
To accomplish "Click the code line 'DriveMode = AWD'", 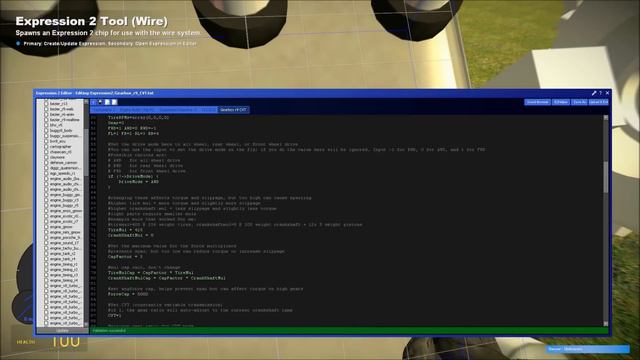I will [138, 182].
